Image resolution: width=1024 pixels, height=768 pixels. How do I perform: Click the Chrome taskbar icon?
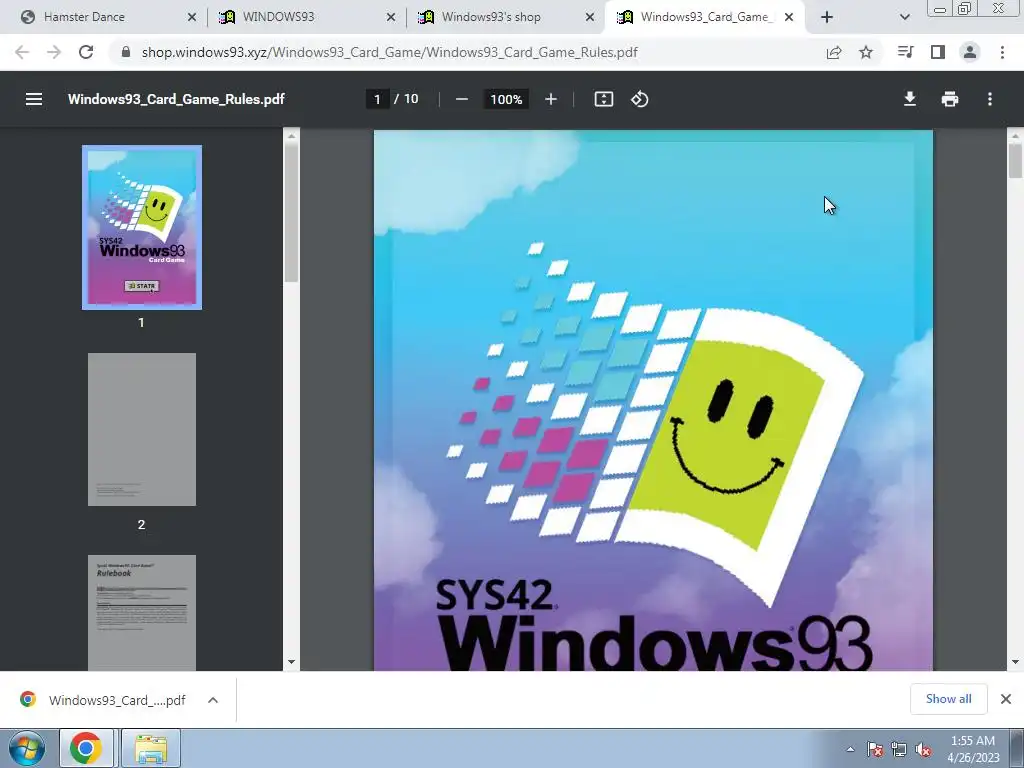(x=86, y=748)
